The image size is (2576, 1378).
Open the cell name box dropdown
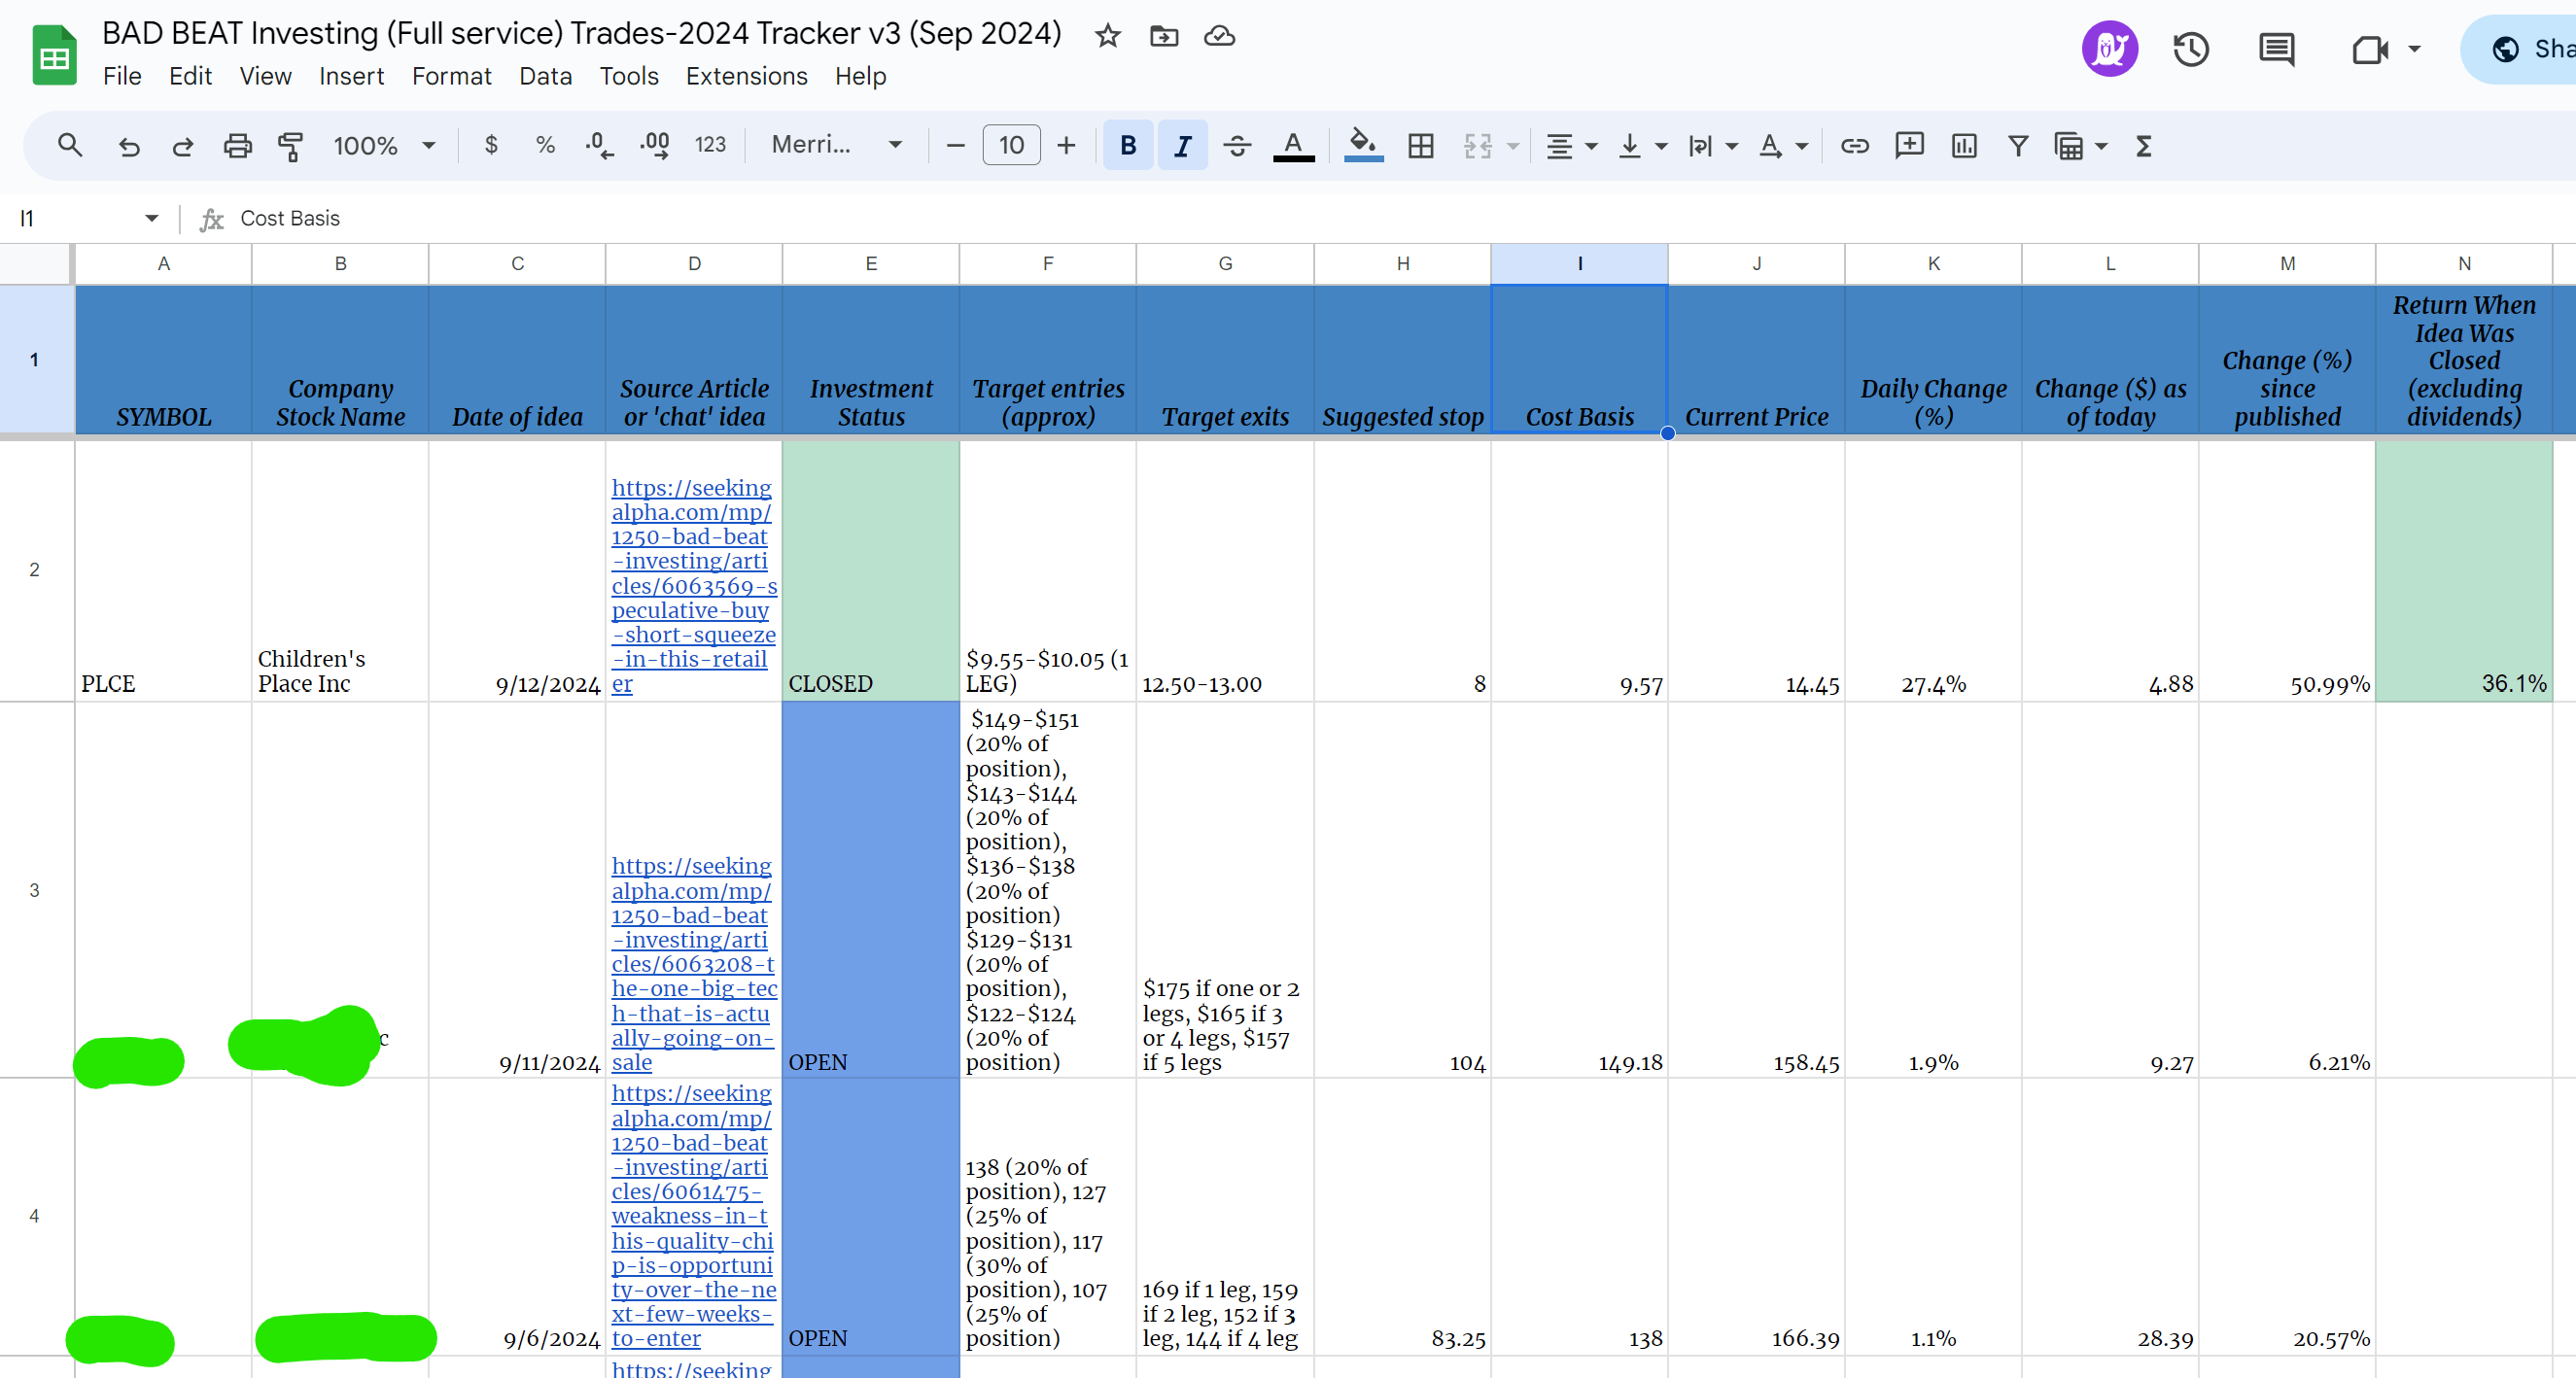coord(151,218)
